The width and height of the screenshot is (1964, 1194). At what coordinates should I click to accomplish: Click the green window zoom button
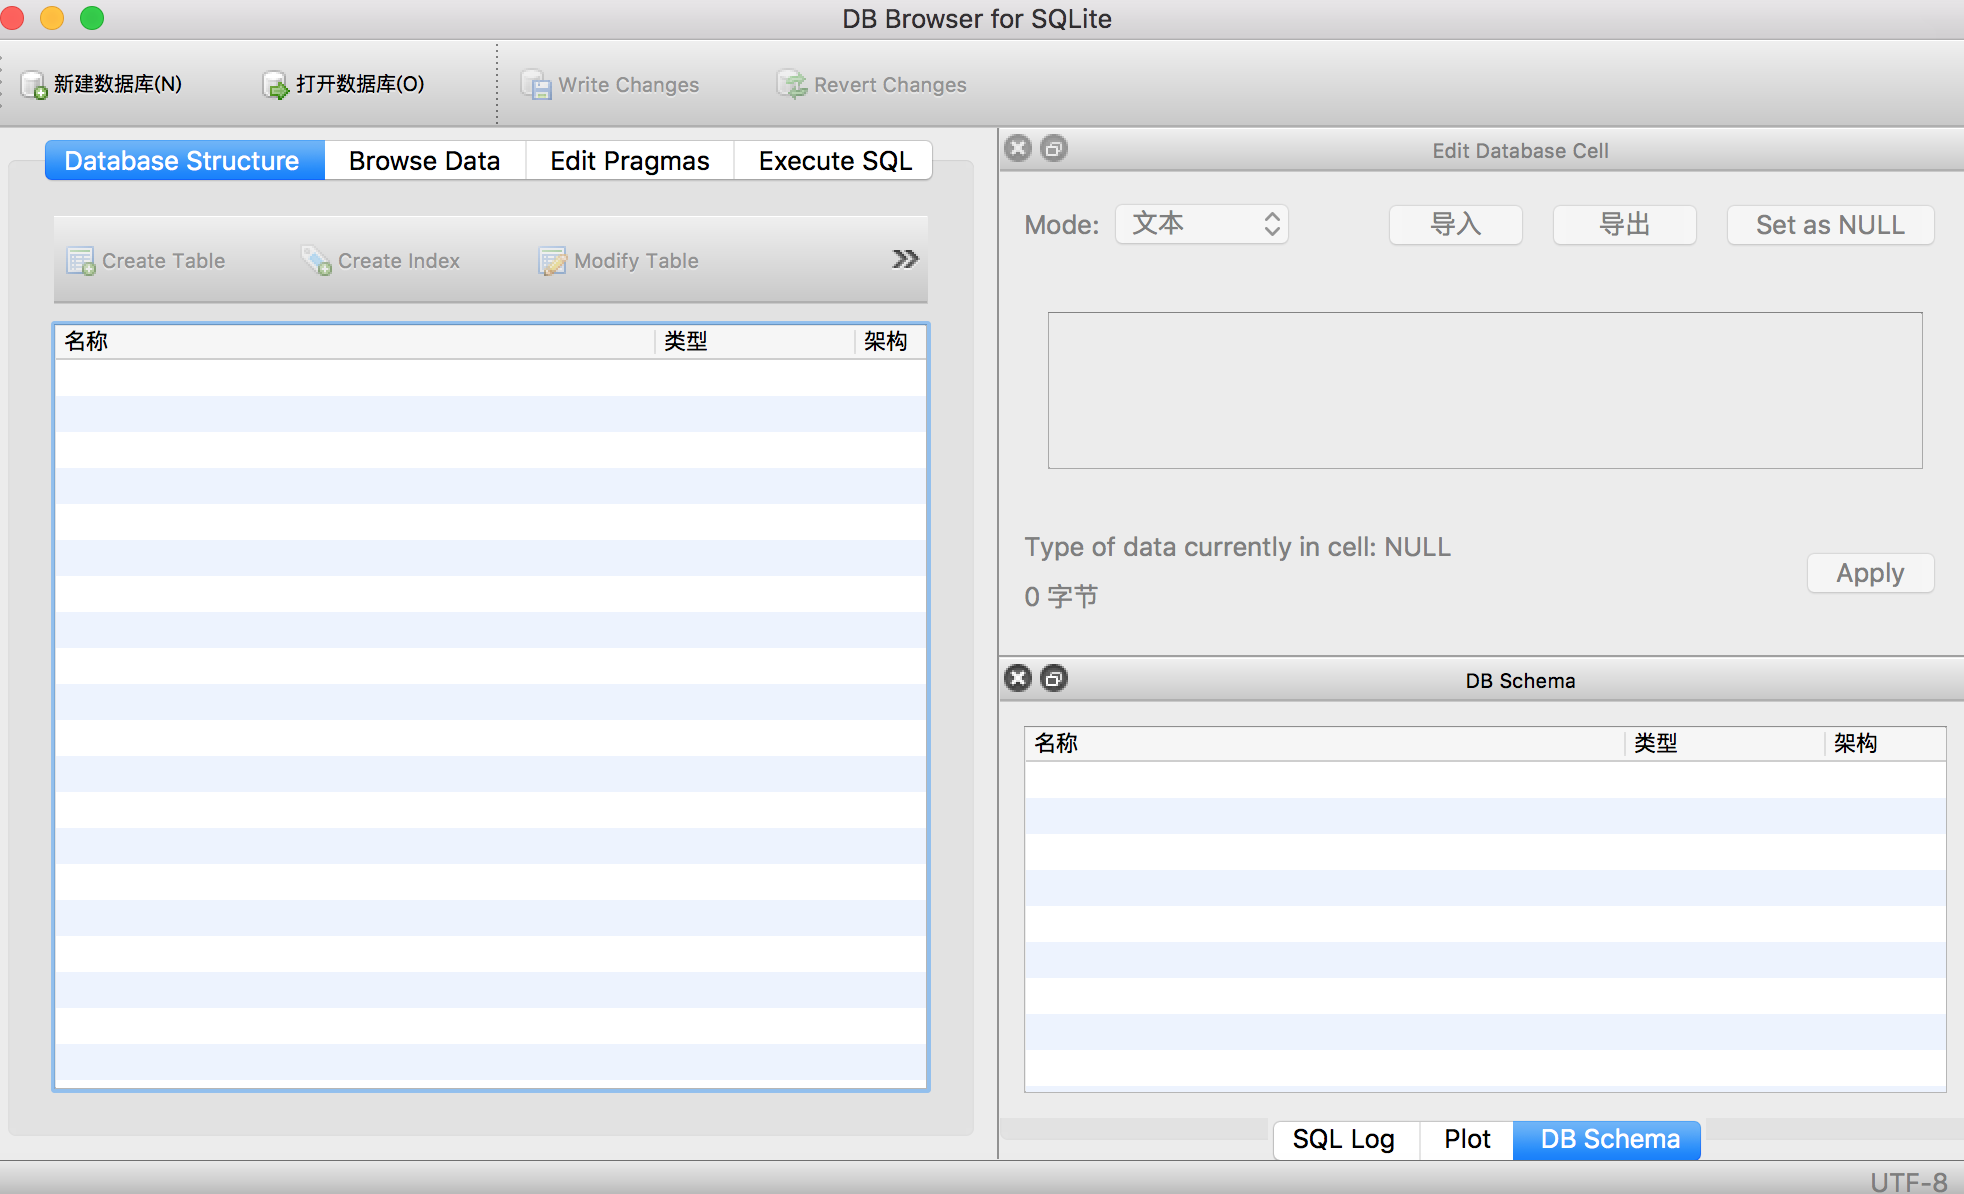pos(92,18)
